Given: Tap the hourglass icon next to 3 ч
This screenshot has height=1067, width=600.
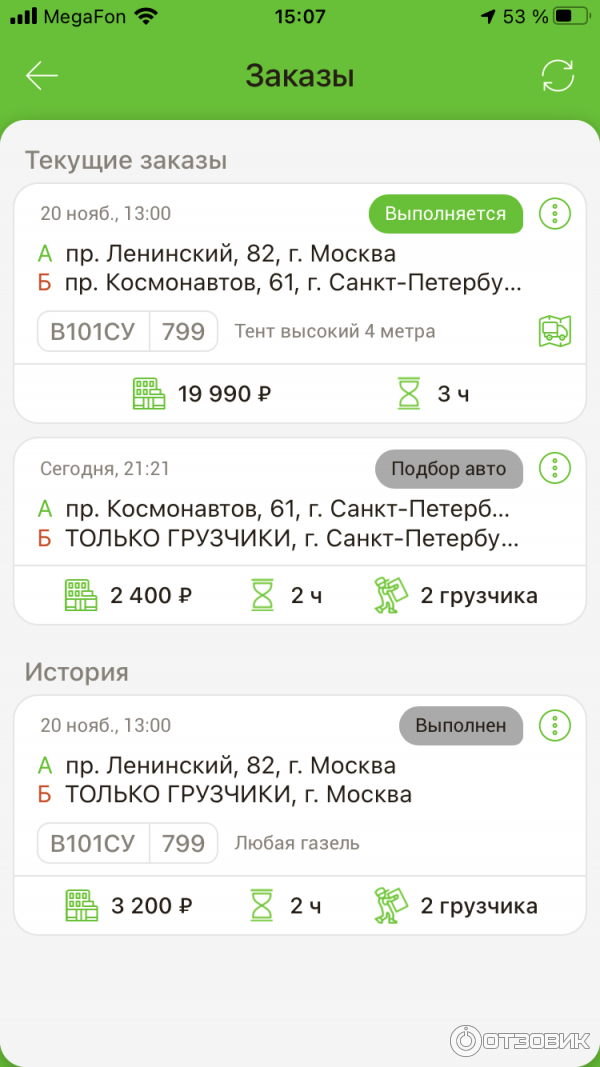Looking at the screenshot, I should tap(409, 394).
